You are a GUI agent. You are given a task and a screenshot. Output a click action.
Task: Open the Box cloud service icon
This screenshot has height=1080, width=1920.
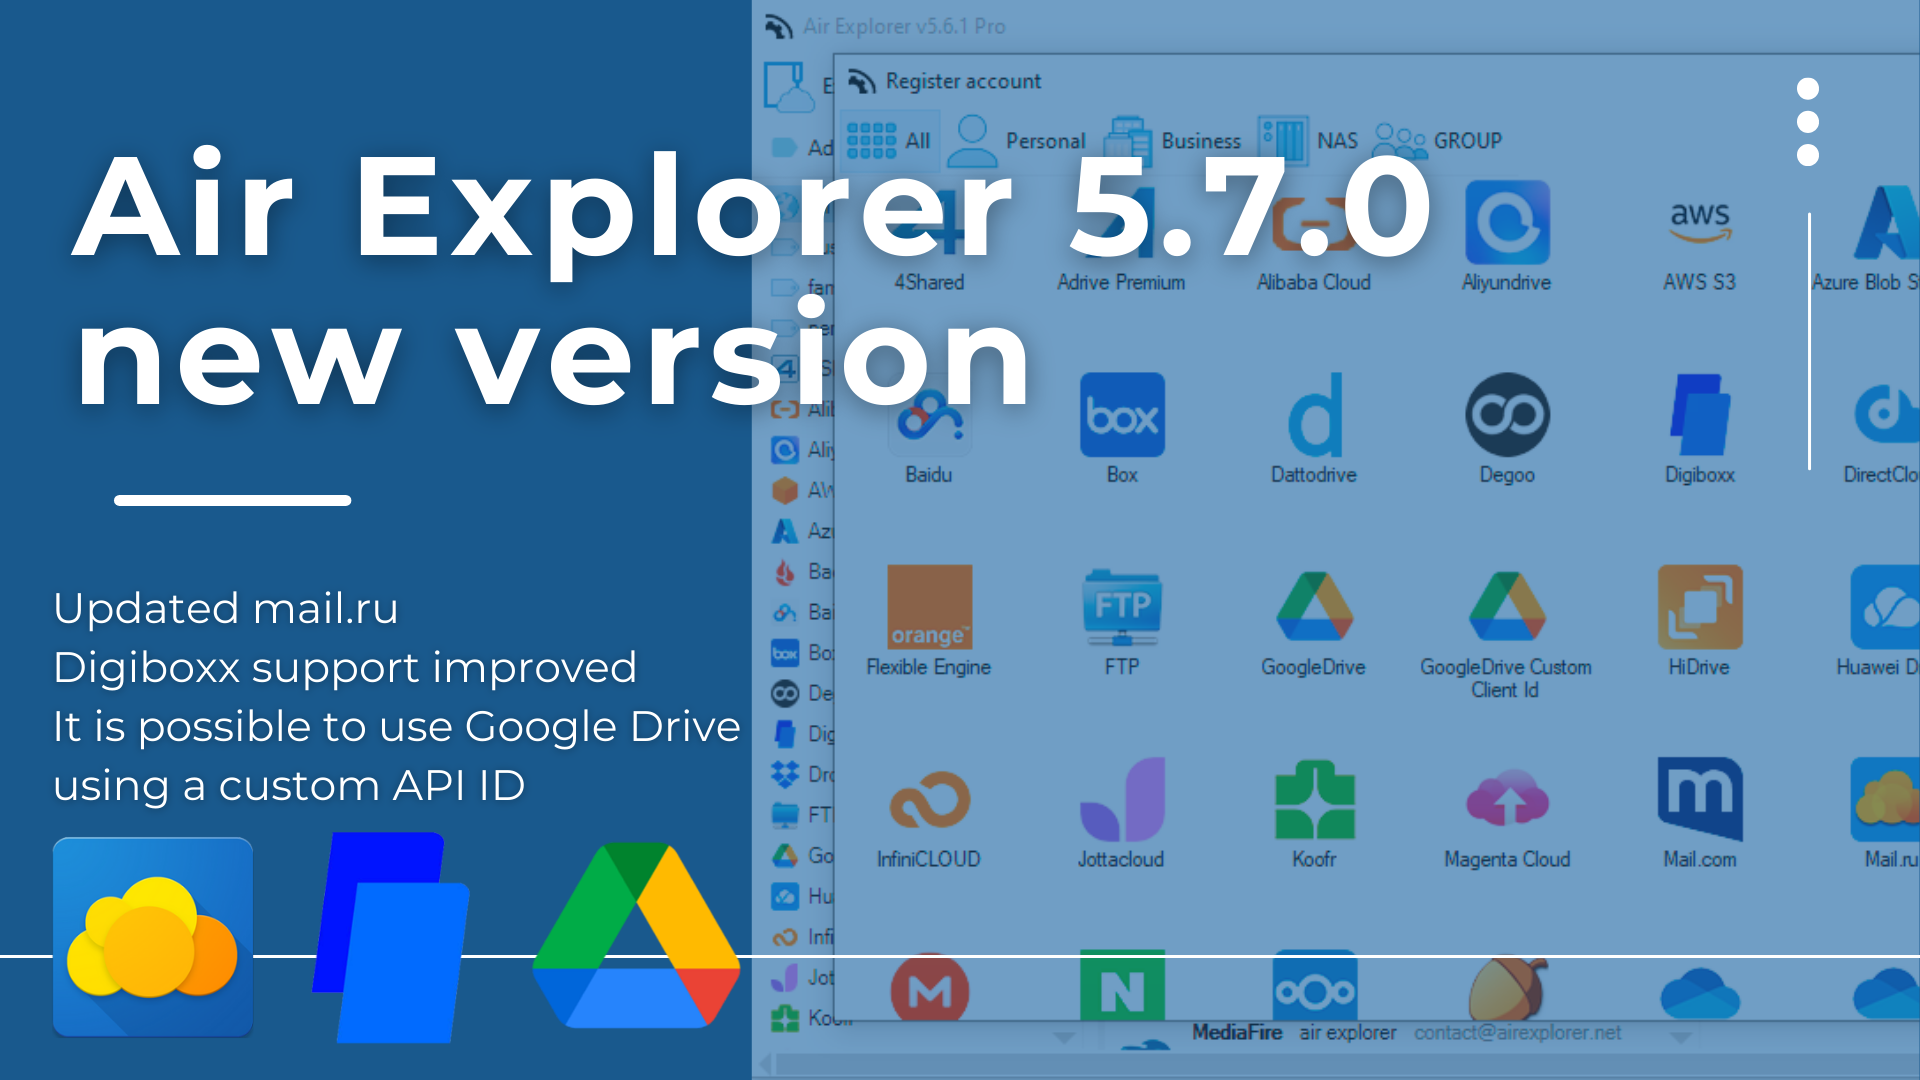(x=1121, y=415)
